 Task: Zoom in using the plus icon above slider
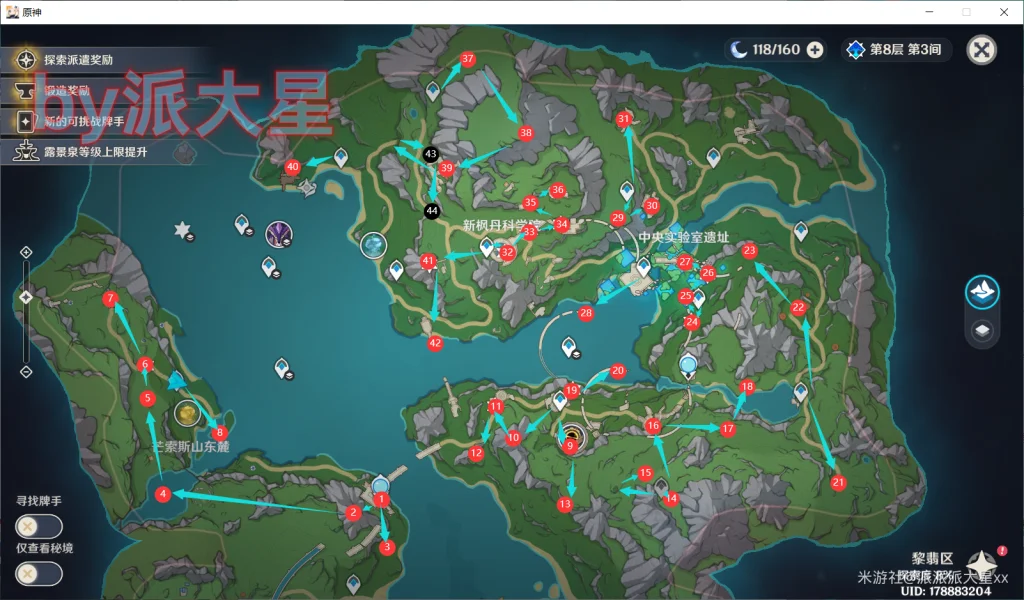[x=26, y=251]
